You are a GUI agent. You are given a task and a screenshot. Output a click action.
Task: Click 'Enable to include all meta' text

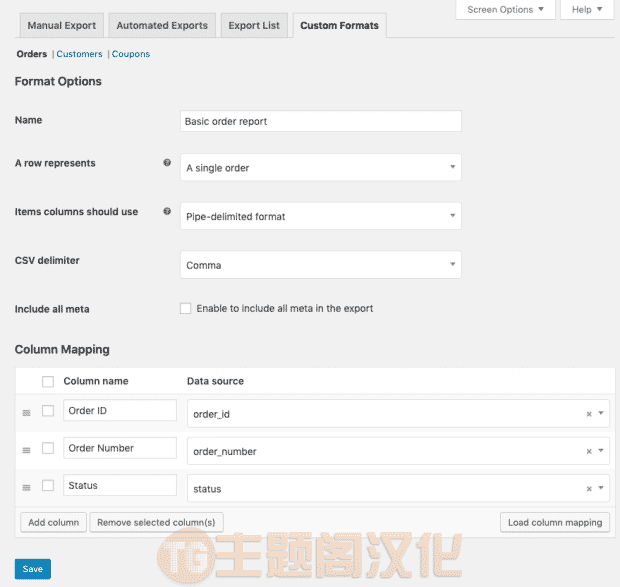[285, 308]
